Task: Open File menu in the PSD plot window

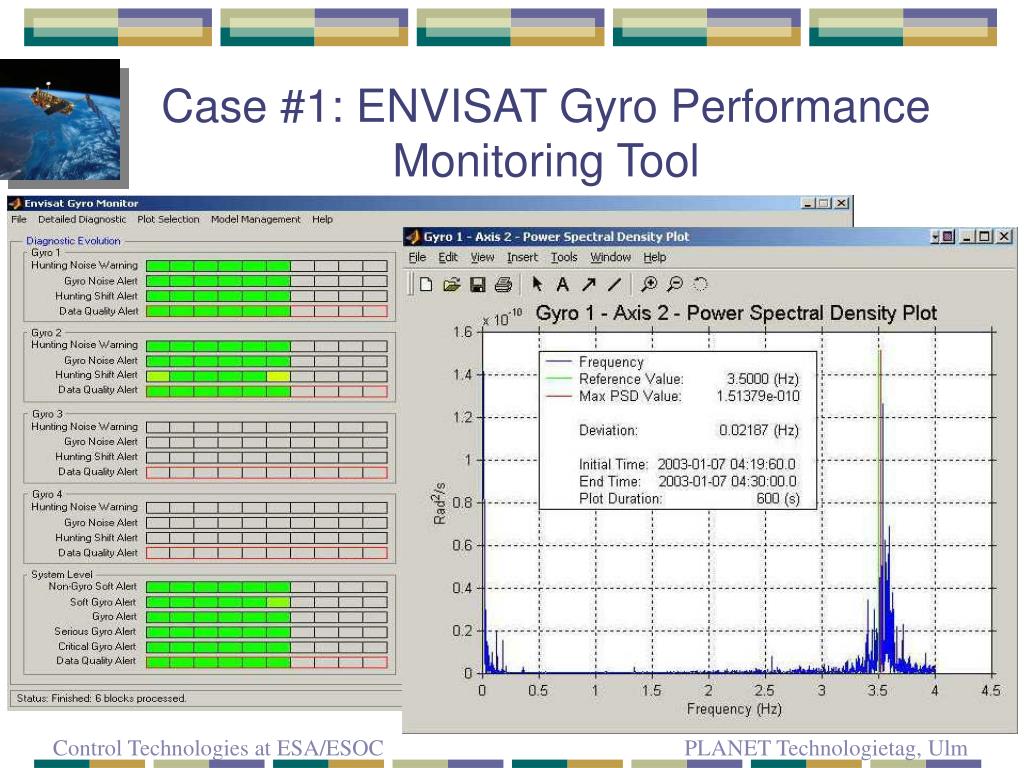Action: [417, 257]
